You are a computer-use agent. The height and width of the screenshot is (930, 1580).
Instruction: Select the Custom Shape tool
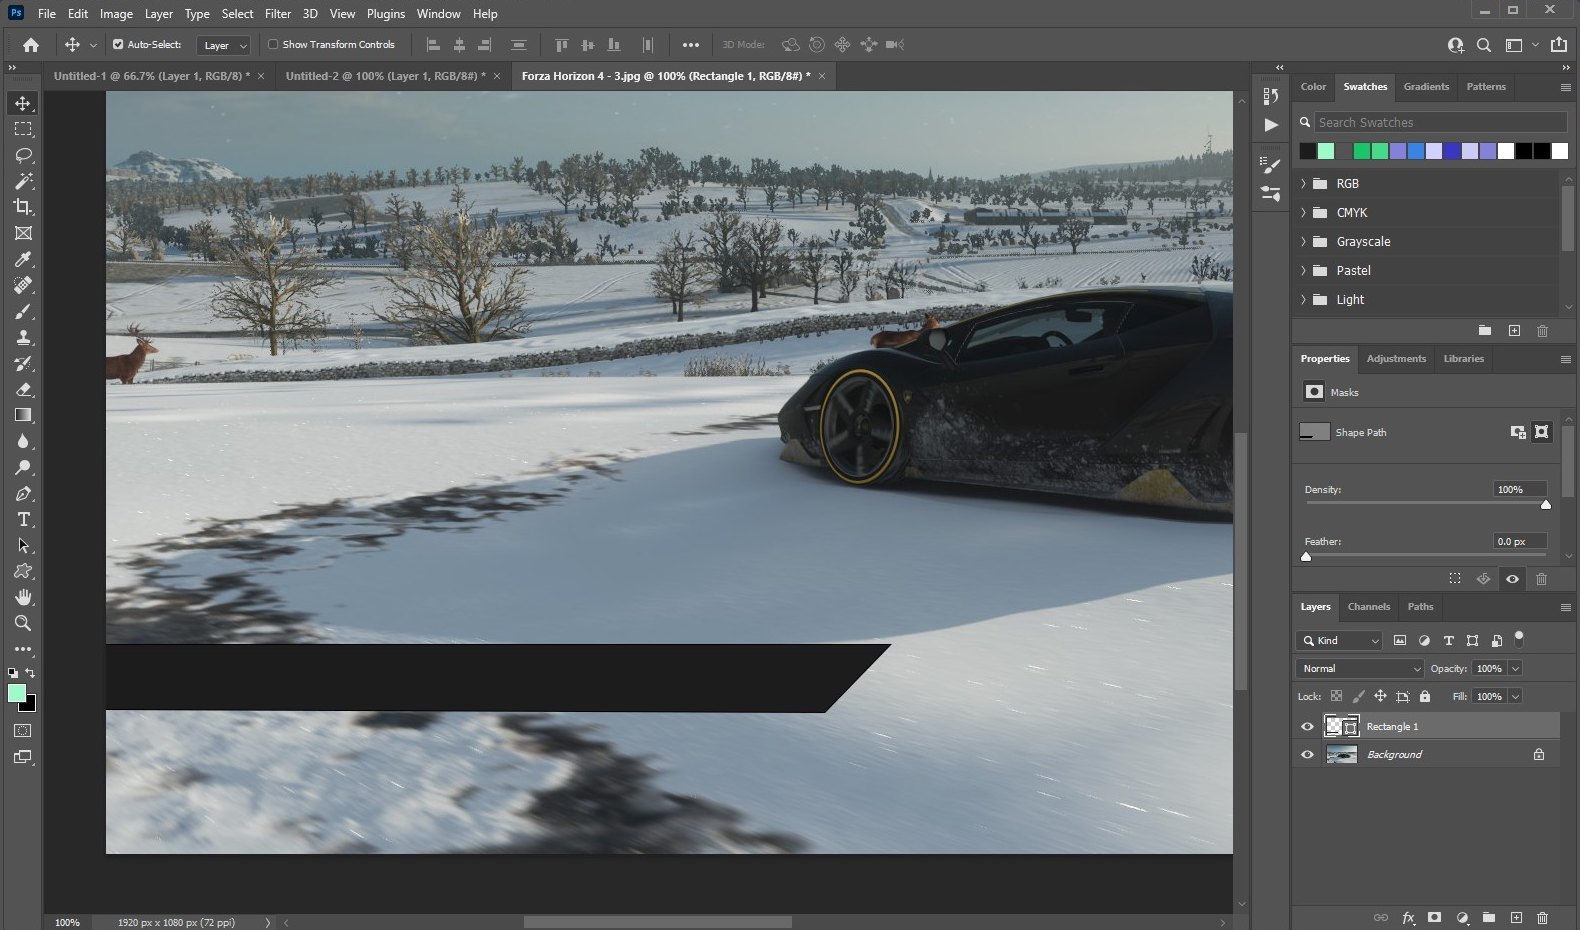(23, 571)
